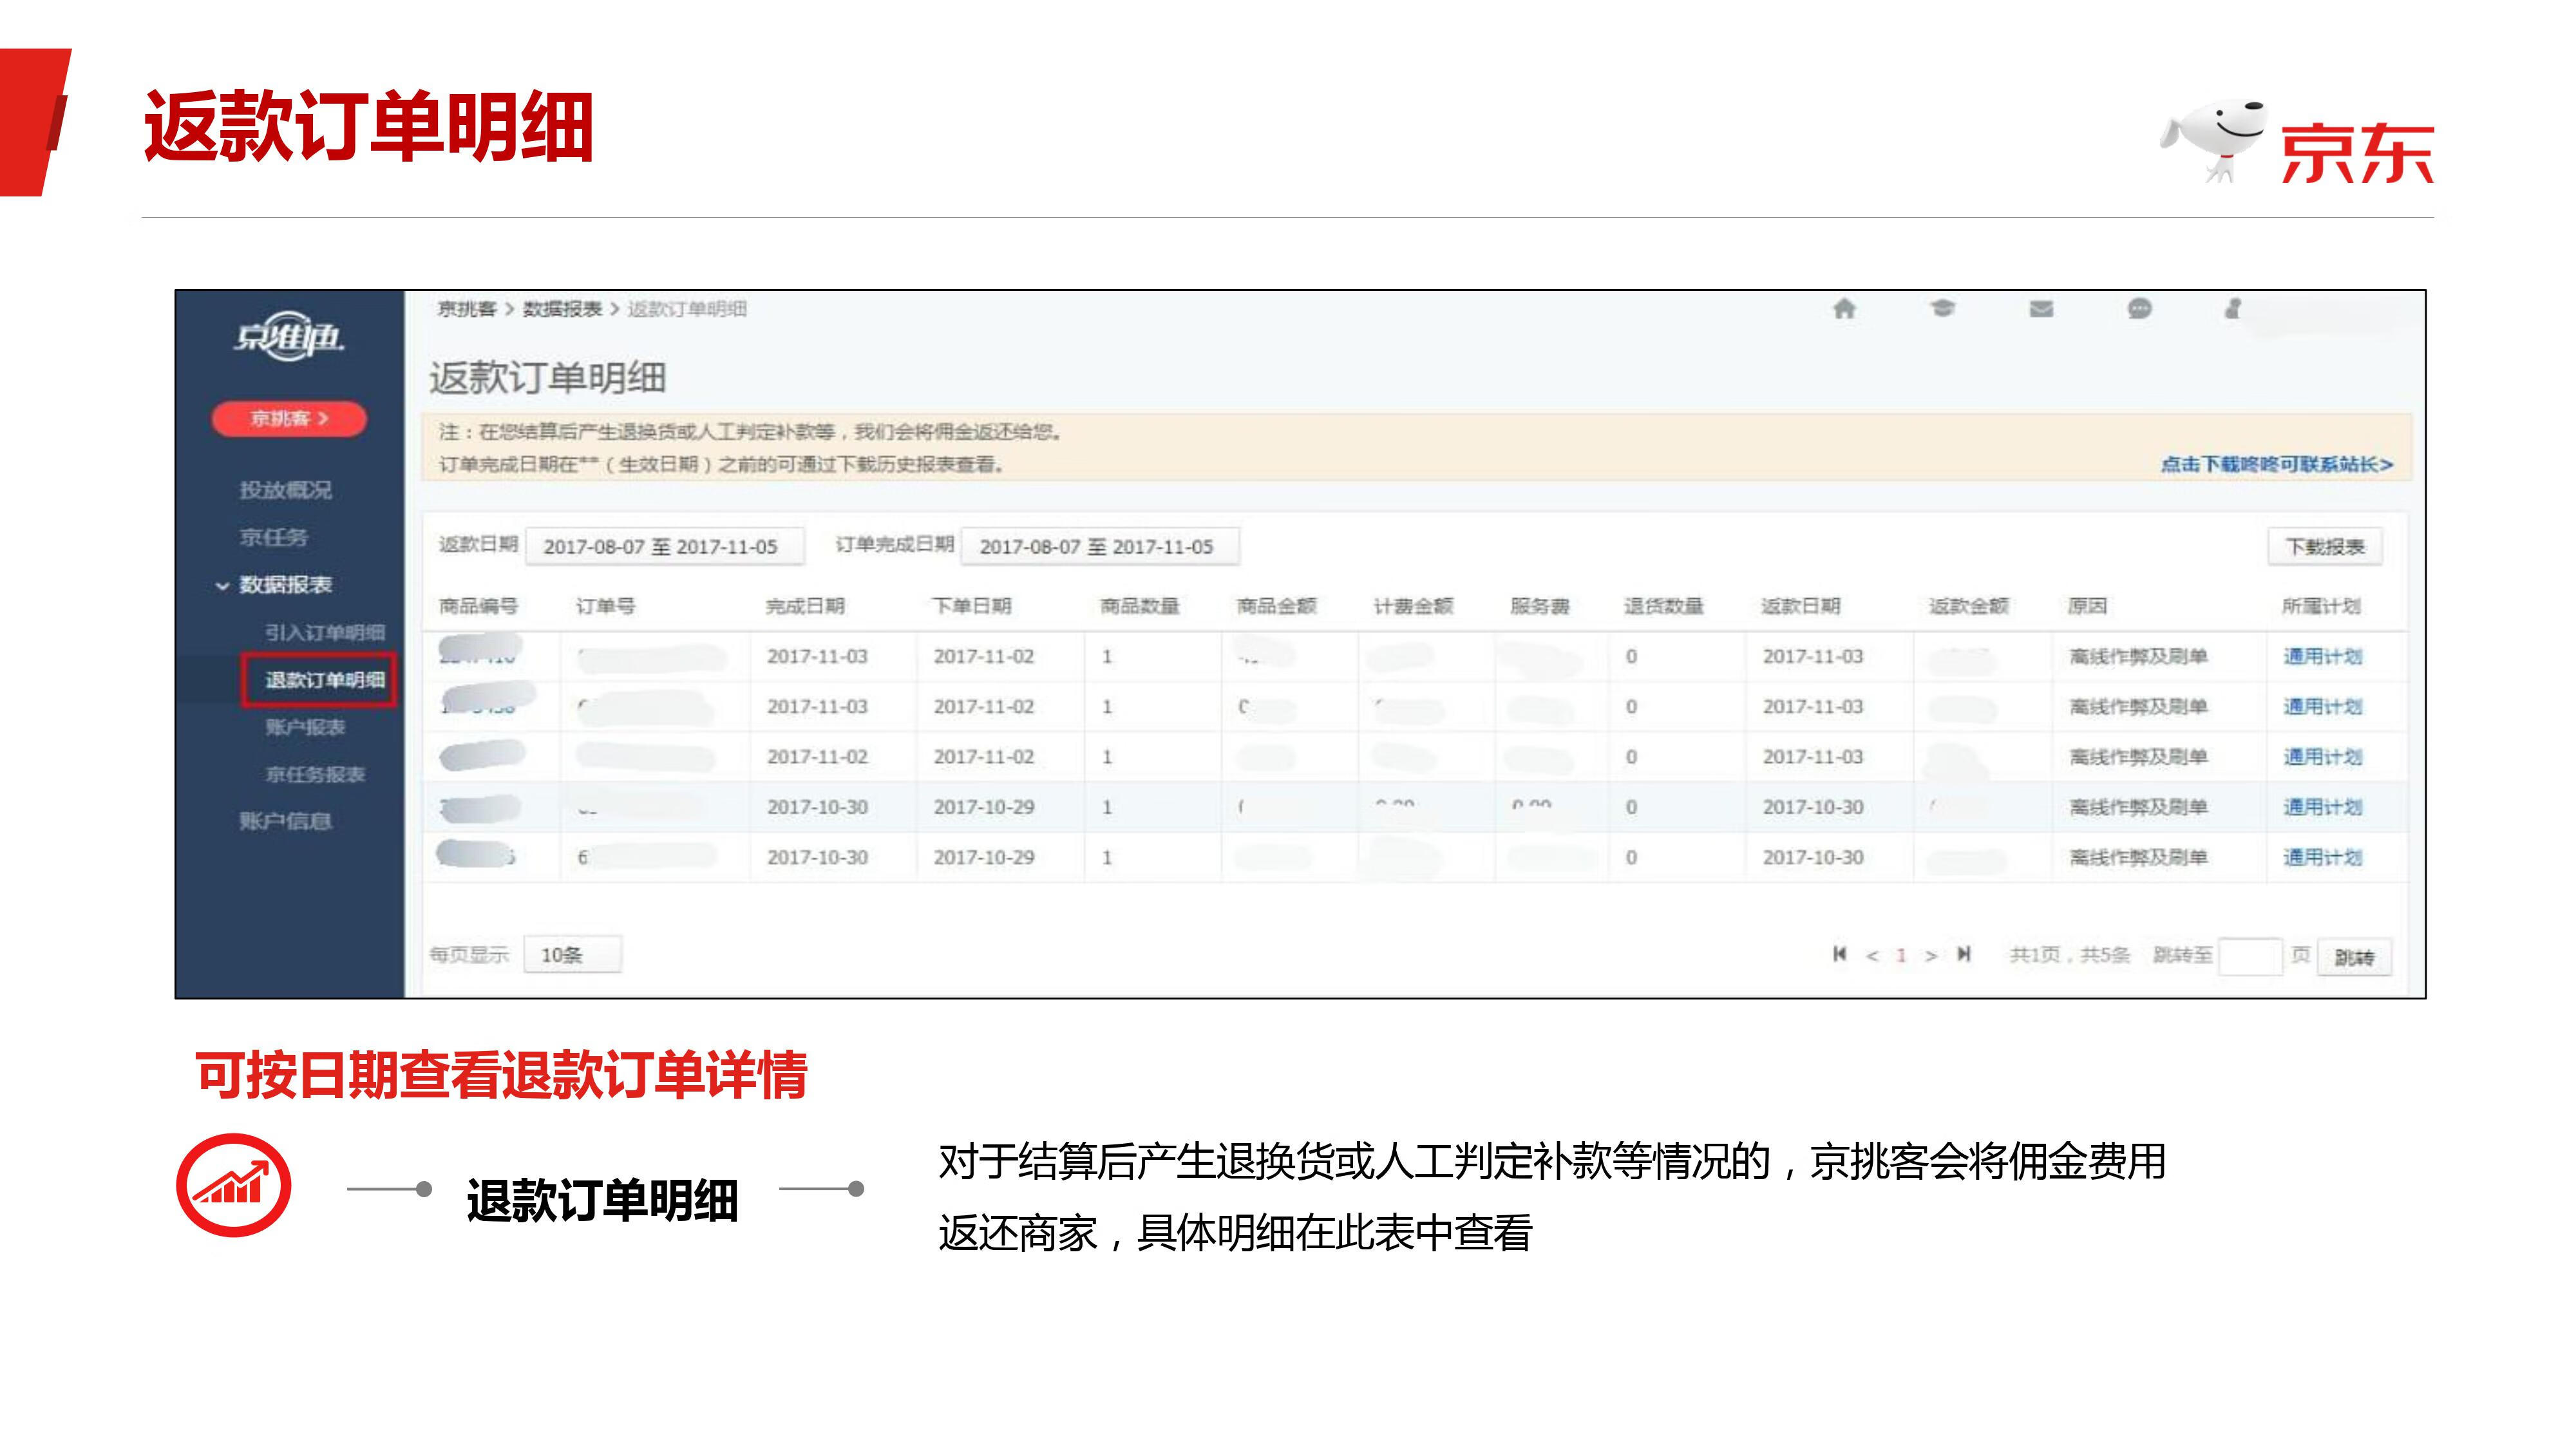Open the envelope messages icon

[x=2041, y=309]
